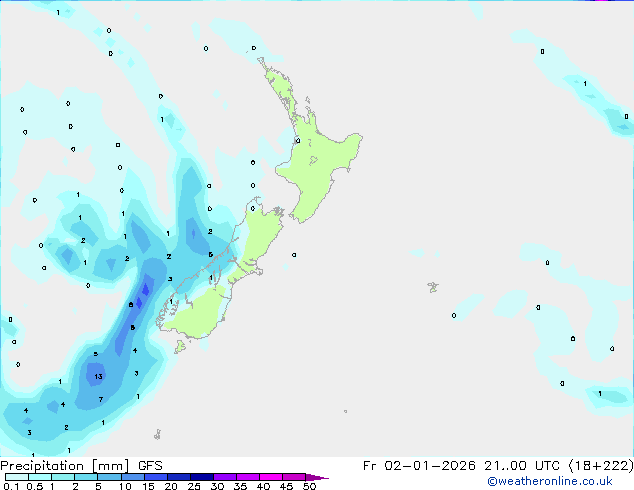Screen dimensions: 634x490
Task: Click the 'Precipitation [mm] GFS' title text
Action: (x=81, y=466)
